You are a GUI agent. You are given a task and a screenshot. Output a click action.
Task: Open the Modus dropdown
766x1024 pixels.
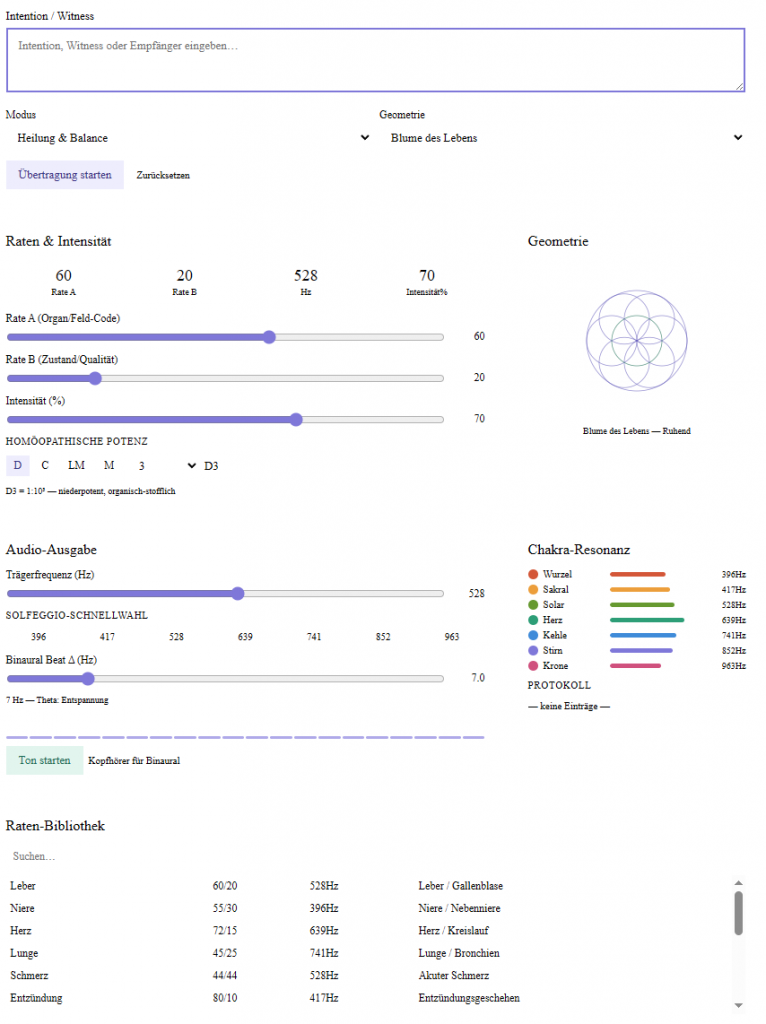189,138
